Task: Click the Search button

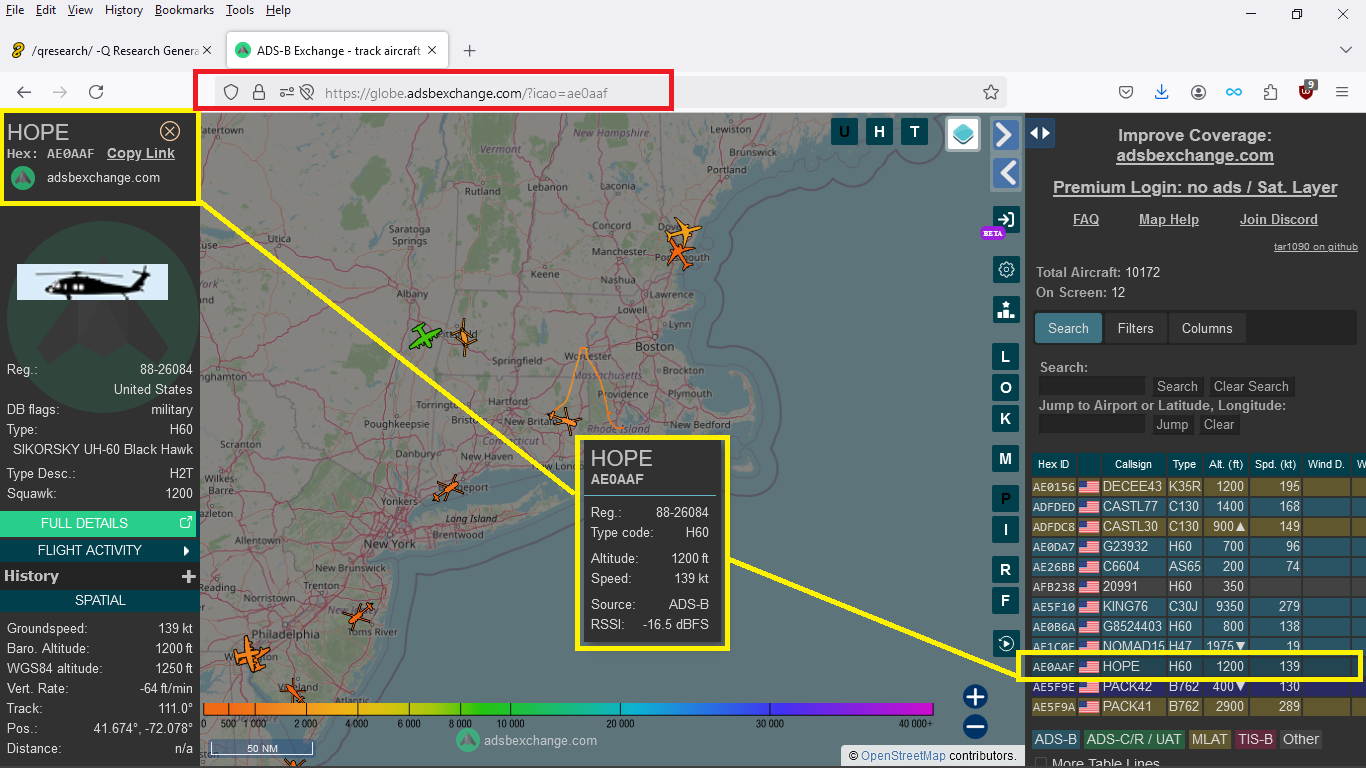Action: 1177,386
